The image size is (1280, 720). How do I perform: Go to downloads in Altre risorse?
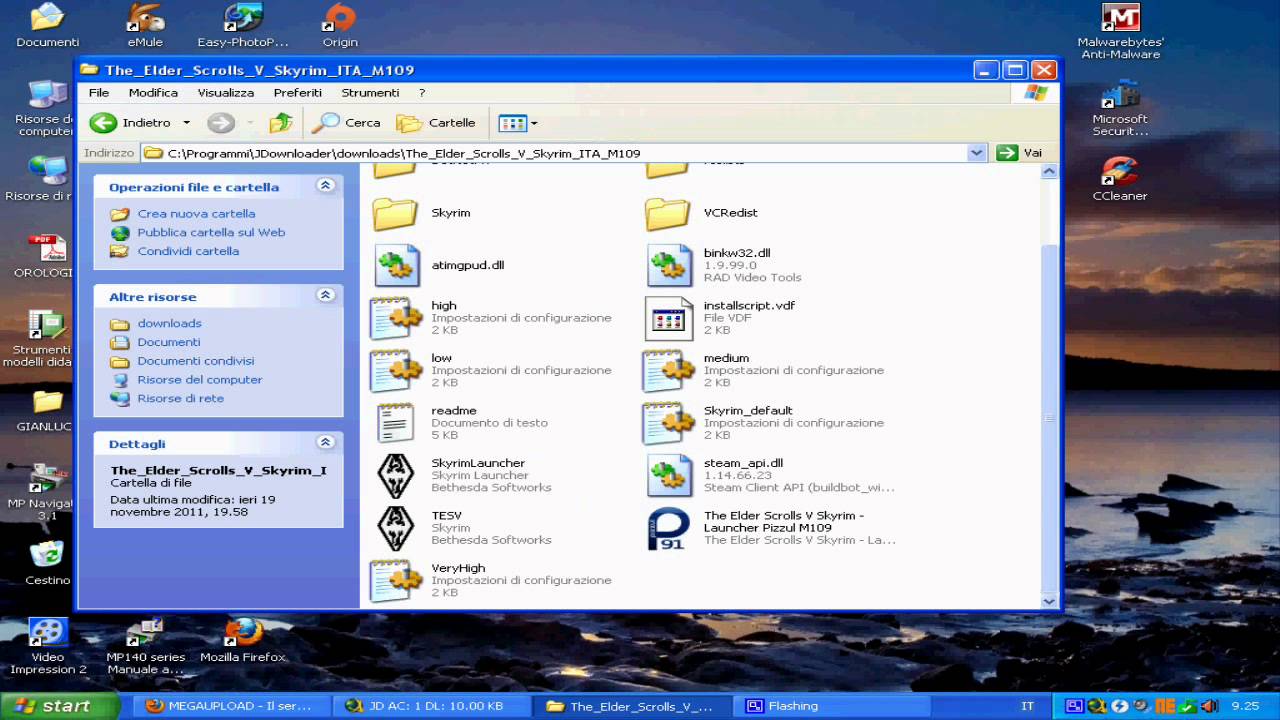pyautogui.click(x=169, y=324)
